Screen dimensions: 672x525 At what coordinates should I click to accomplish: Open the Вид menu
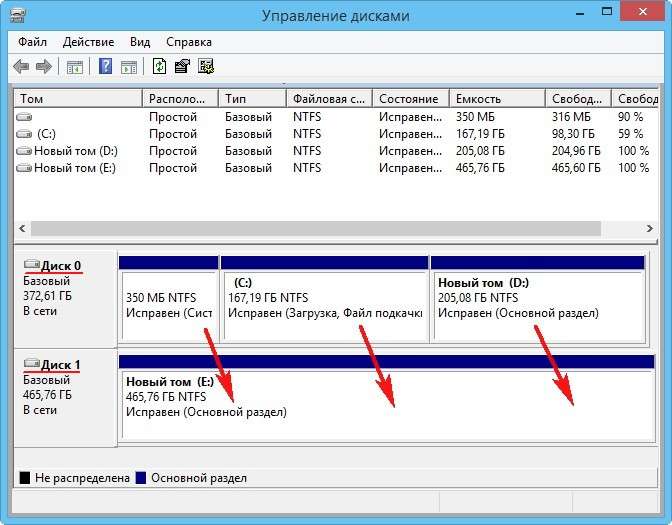click(x=140, y=42)
